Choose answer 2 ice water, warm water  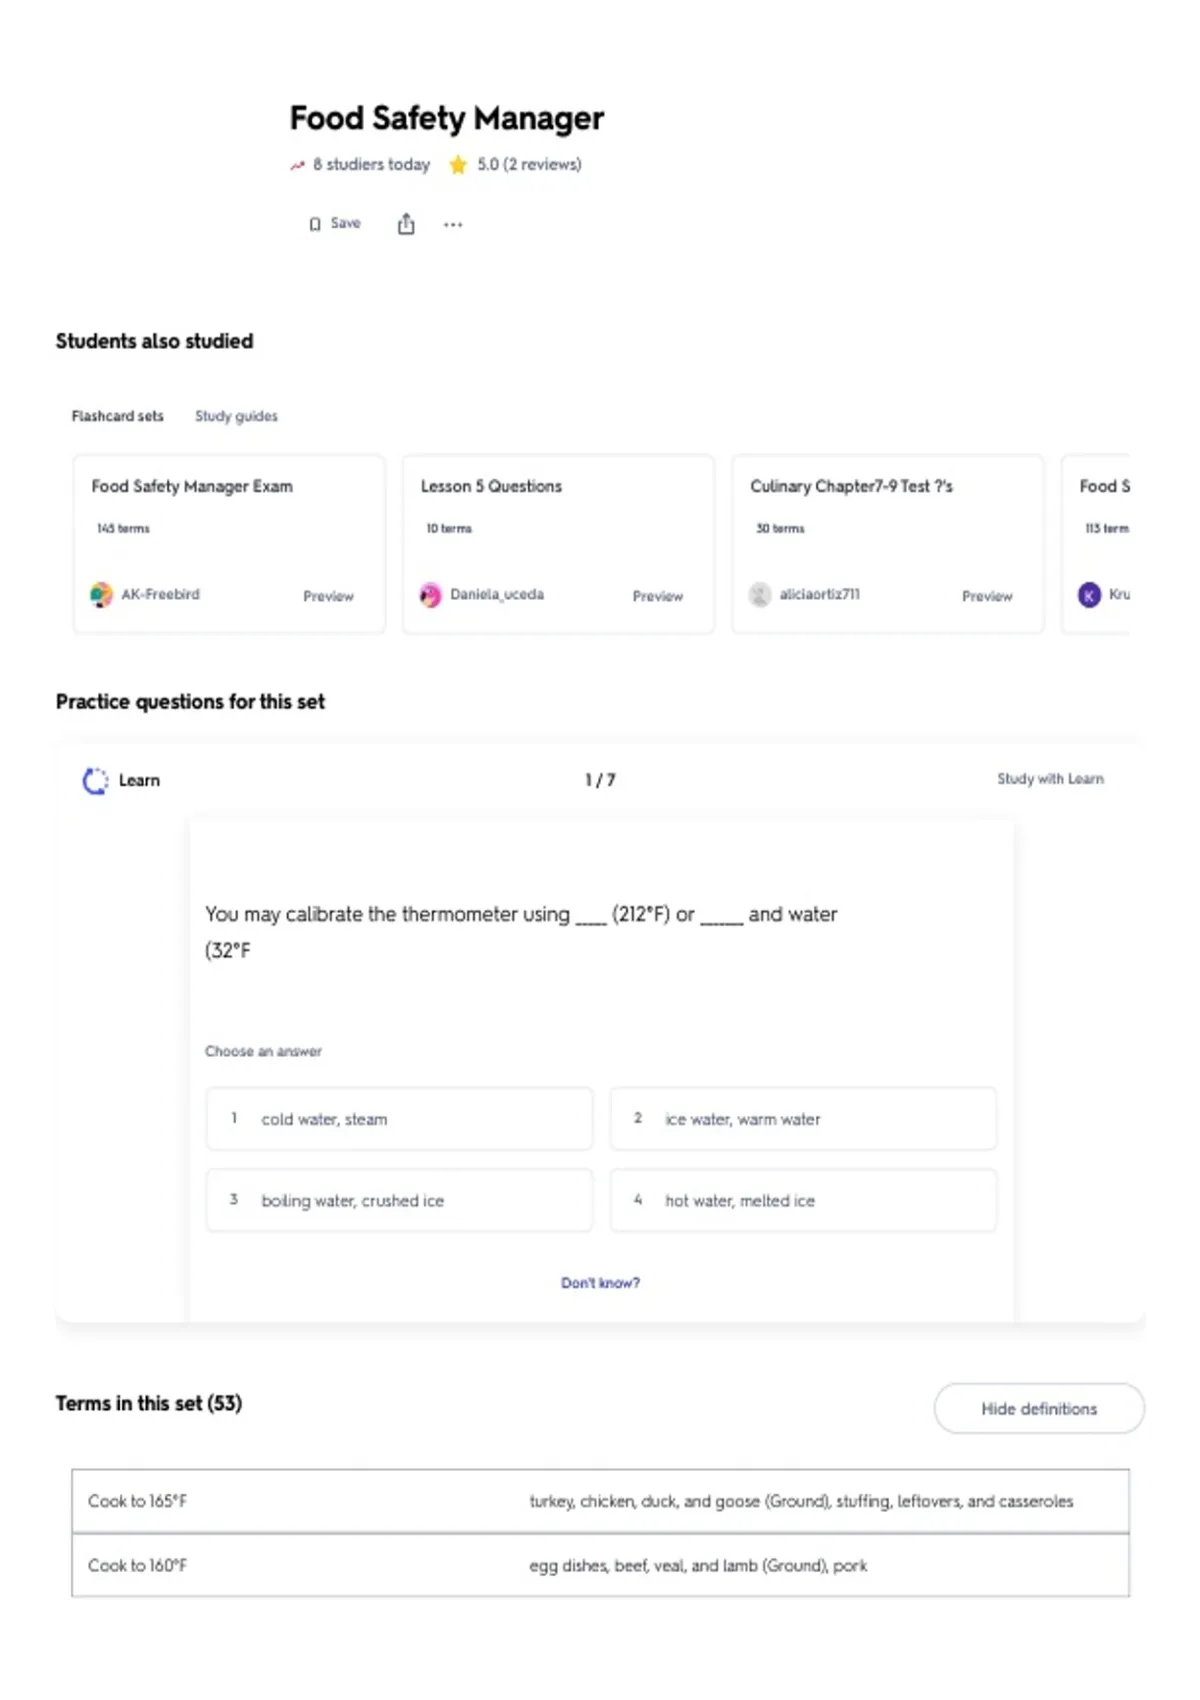[803, 1119]
